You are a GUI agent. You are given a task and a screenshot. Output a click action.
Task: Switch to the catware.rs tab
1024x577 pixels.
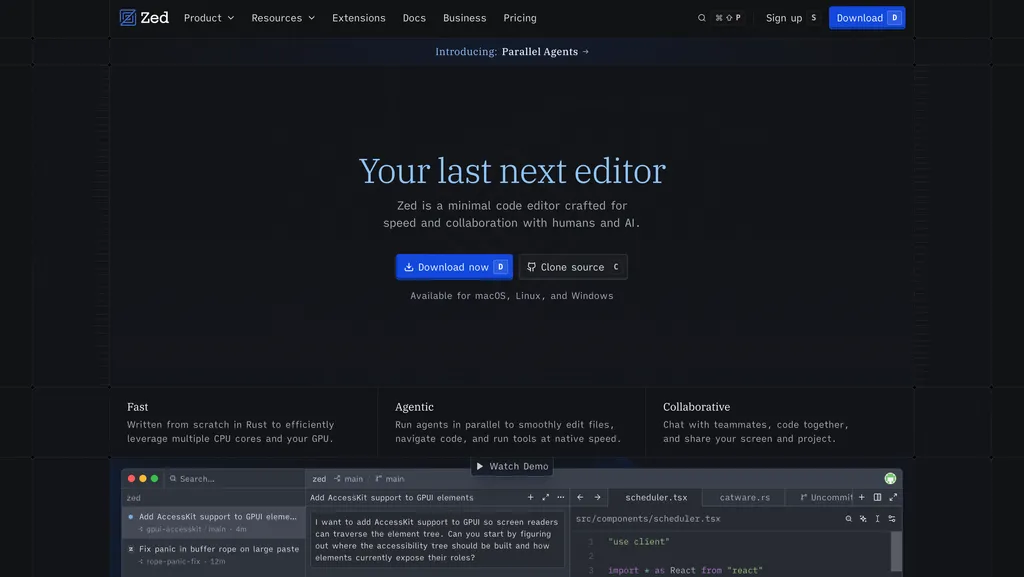coord(744,497)
